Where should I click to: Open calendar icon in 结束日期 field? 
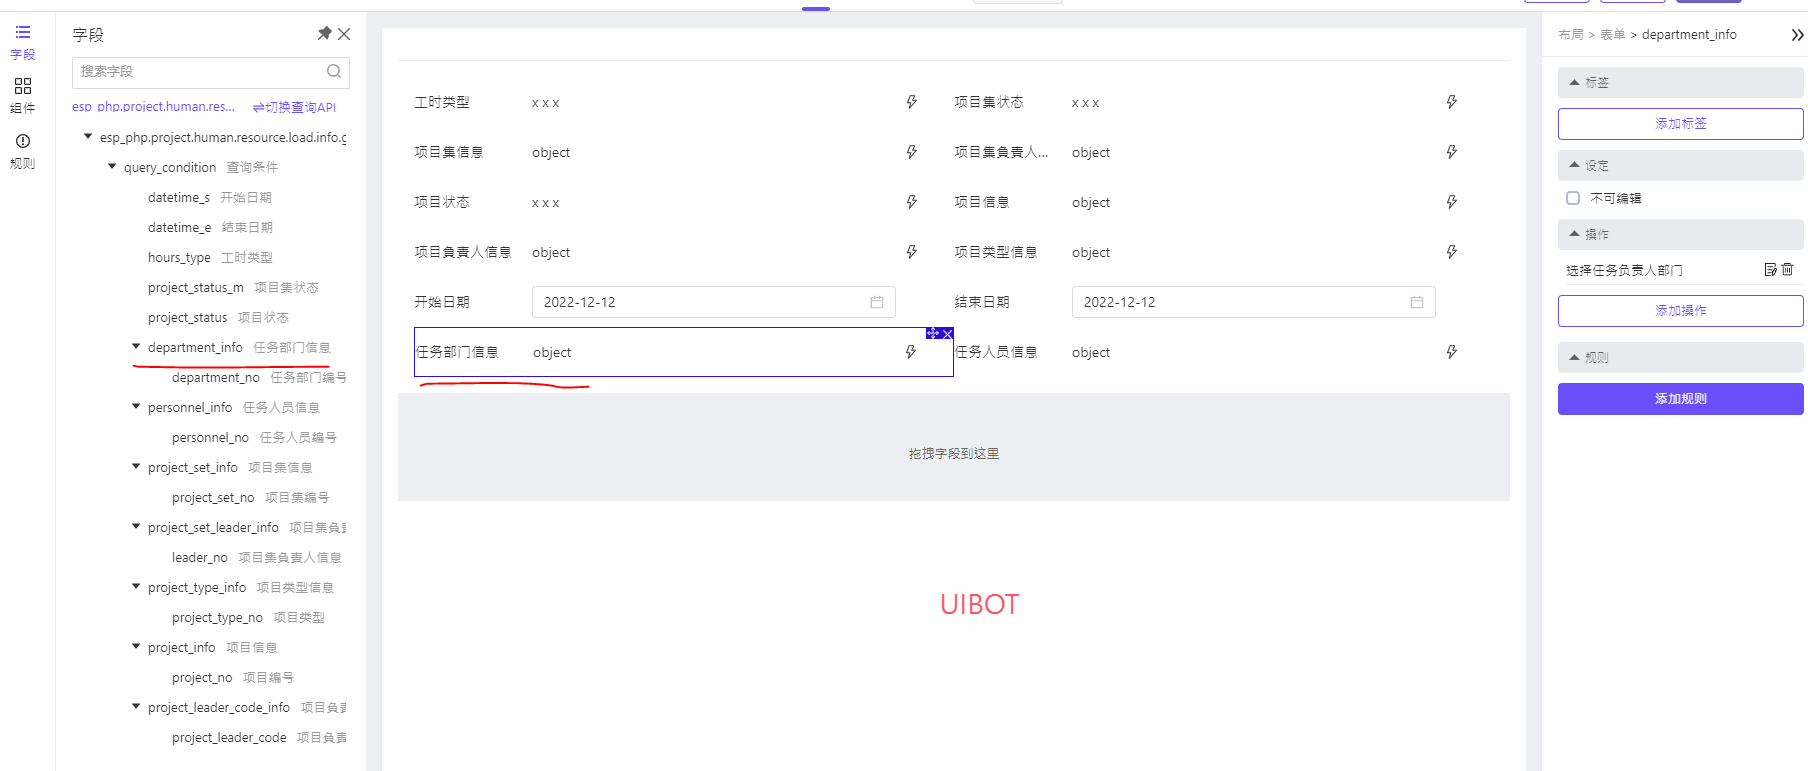pyautogui.click(x=1417, y=302)
